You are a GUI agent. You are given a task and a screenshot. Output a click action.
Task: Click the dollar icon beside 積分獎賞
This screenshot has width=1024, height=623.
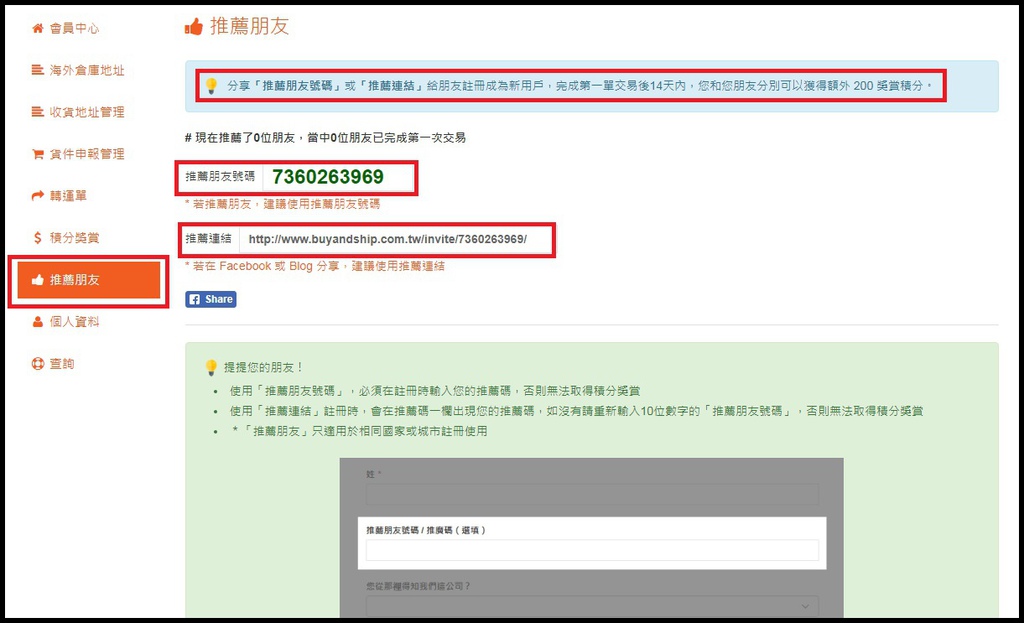tap(38, 238)
